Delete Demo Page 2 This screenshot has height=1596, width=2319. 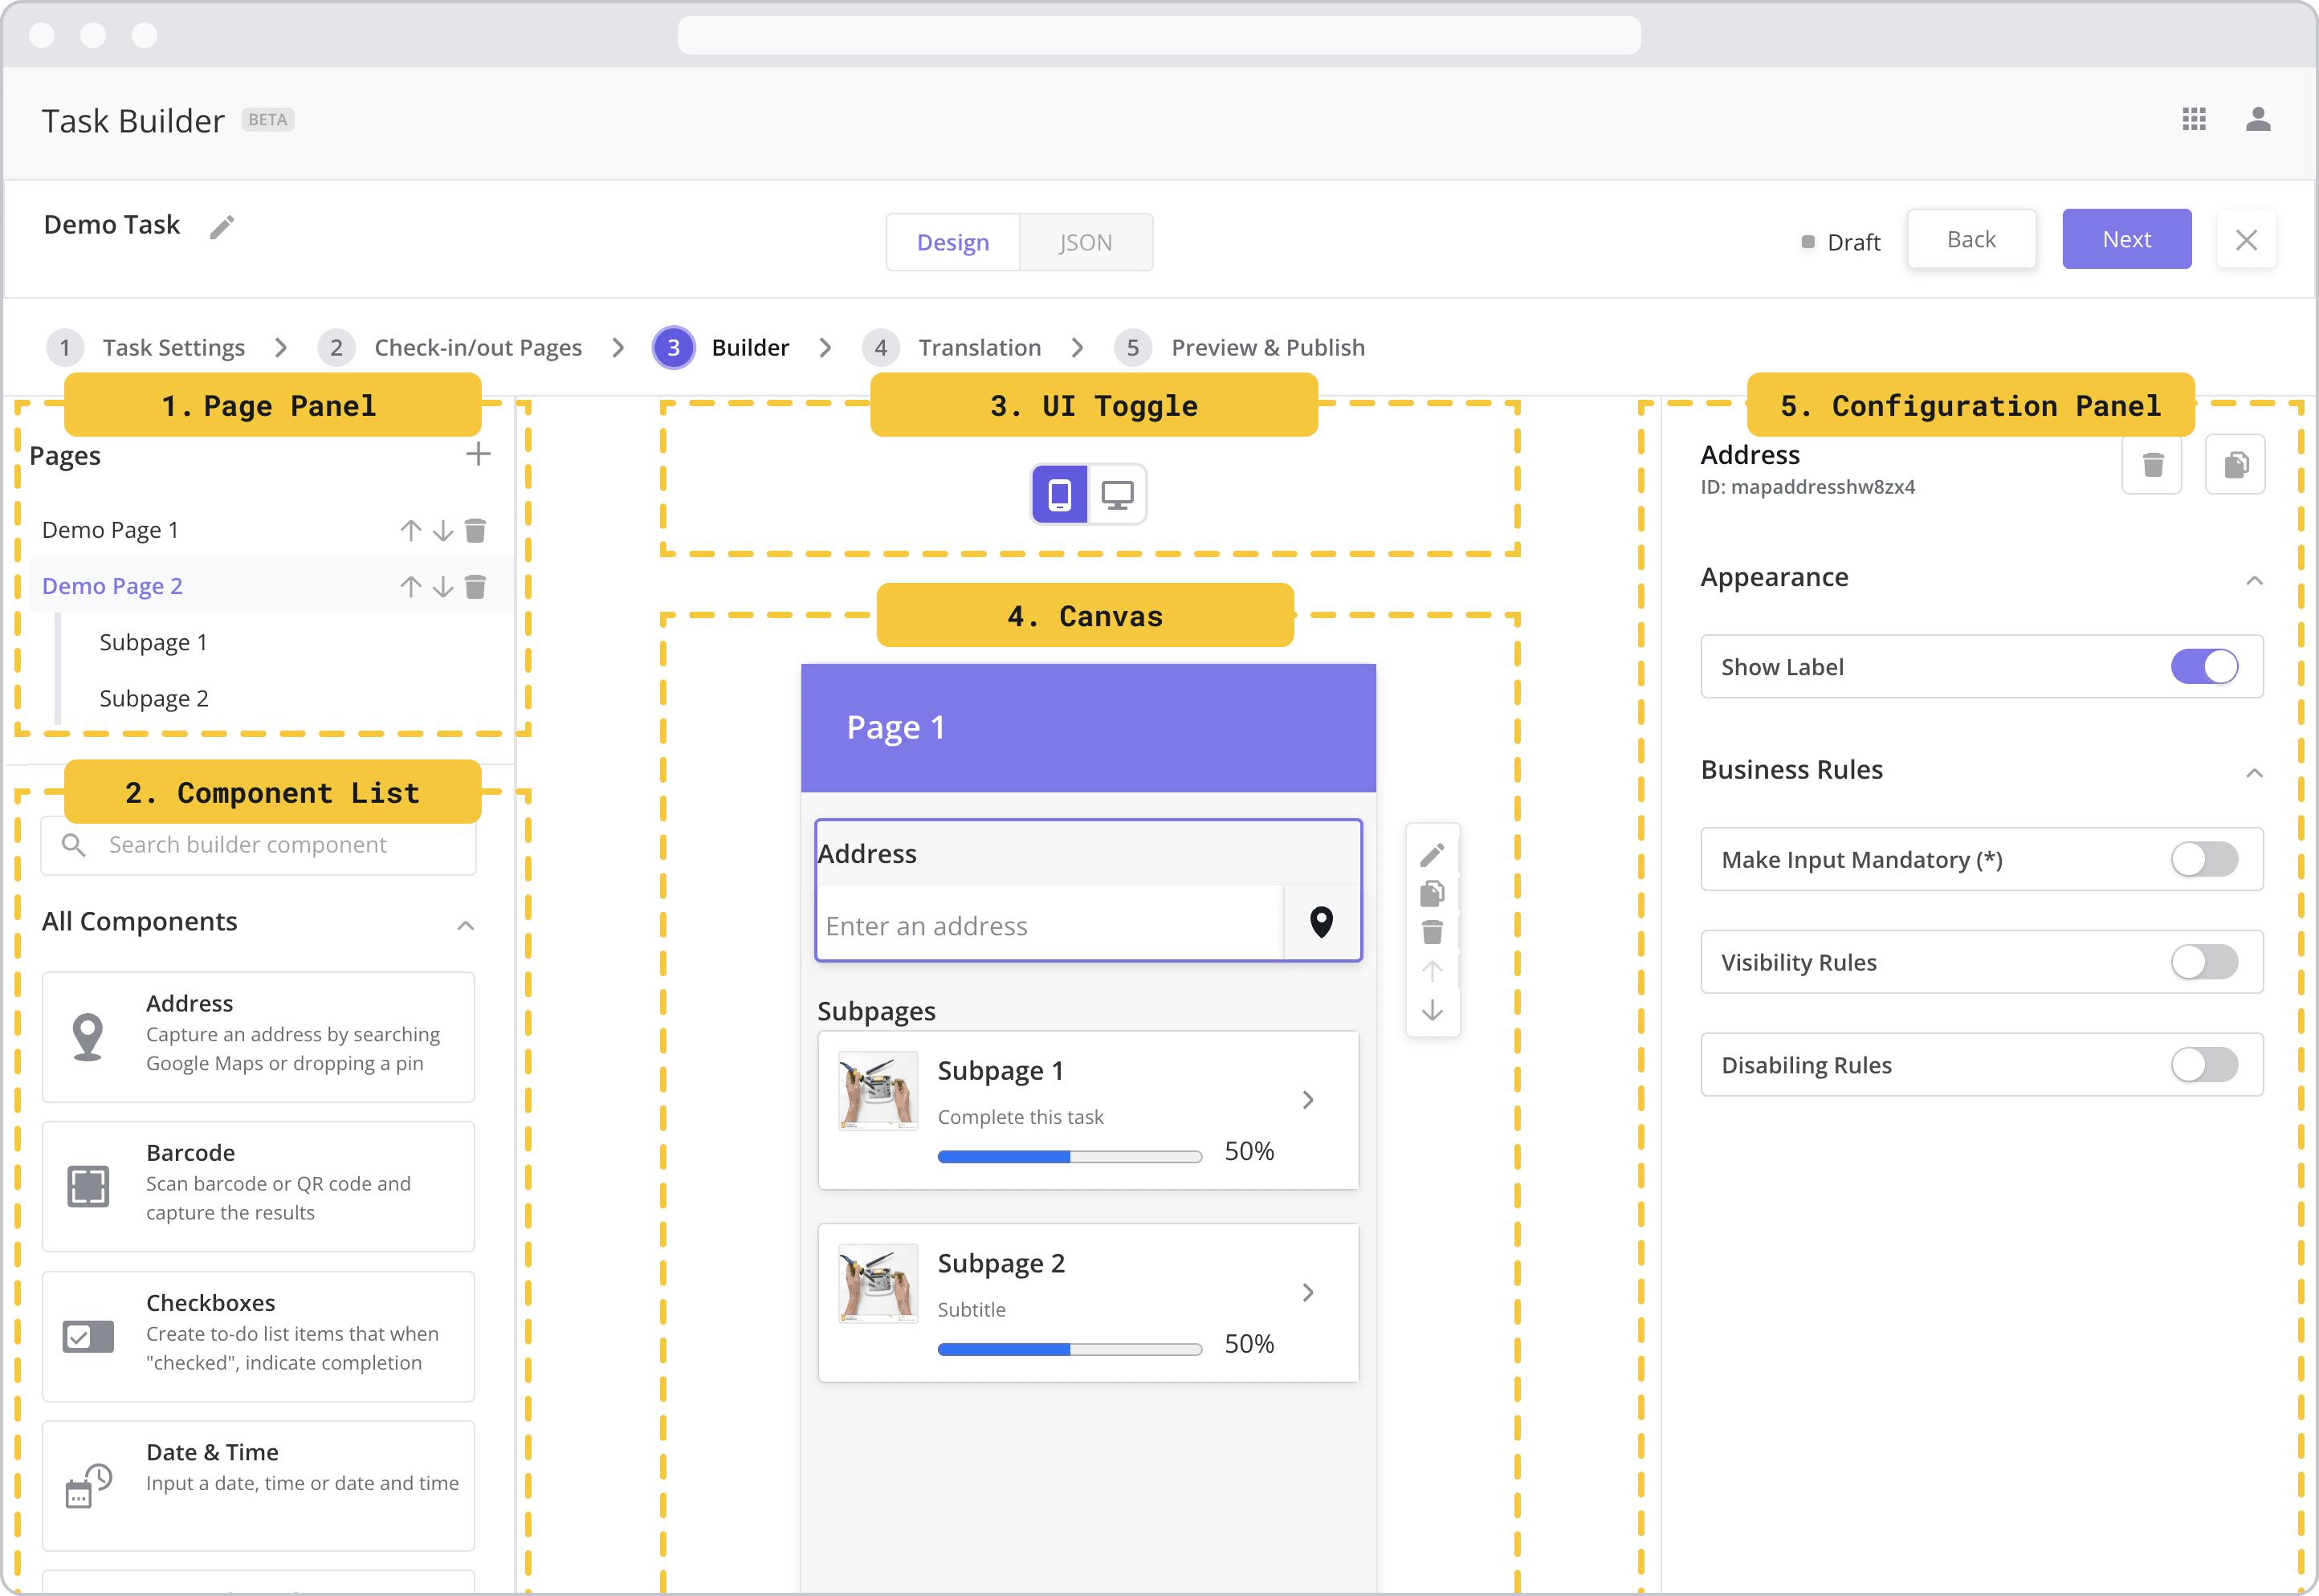[476, 586]
